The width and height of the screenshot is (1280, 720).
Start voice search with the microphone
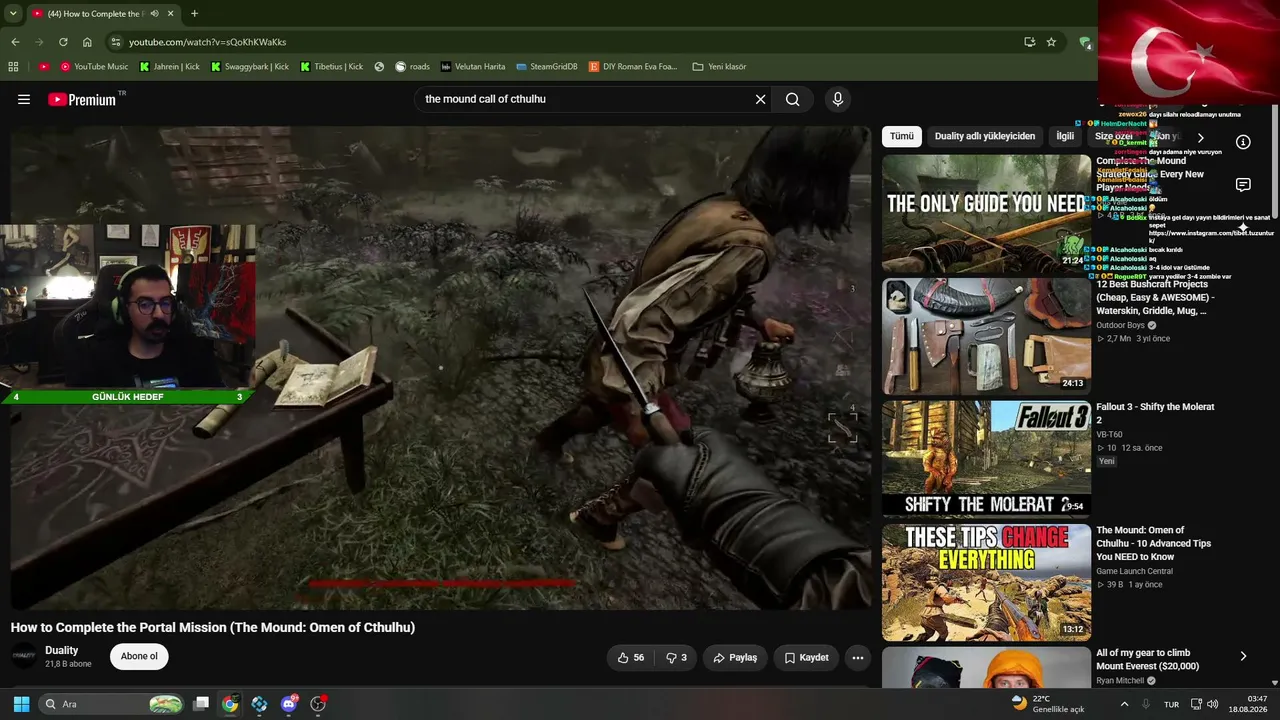pos(838,99)
